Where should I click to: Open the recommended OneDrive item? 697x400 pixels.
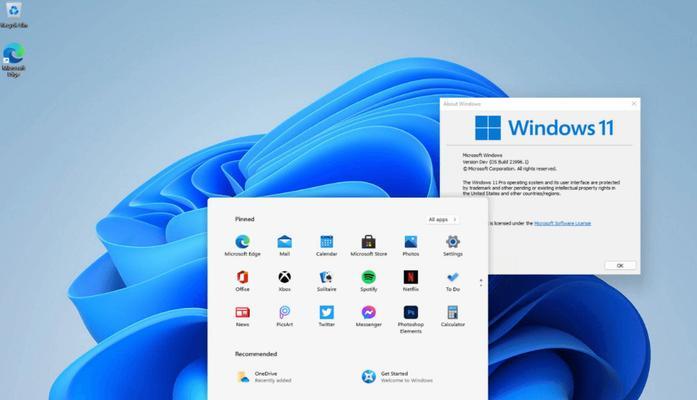coord(263,377)
